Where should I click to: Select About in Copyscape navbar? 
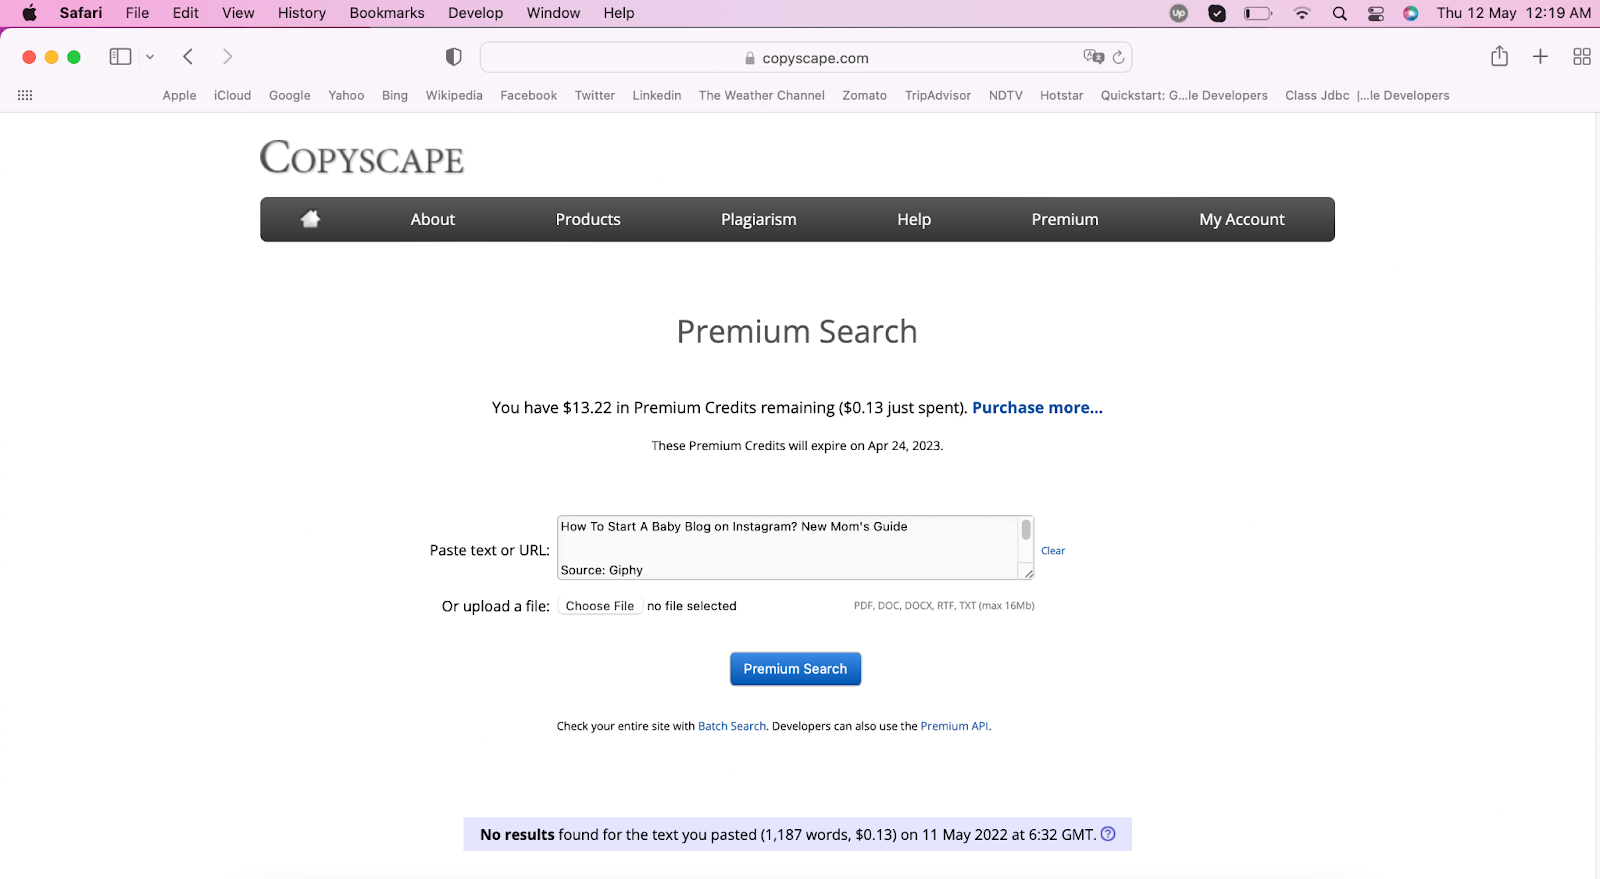[x=432, y=219]
